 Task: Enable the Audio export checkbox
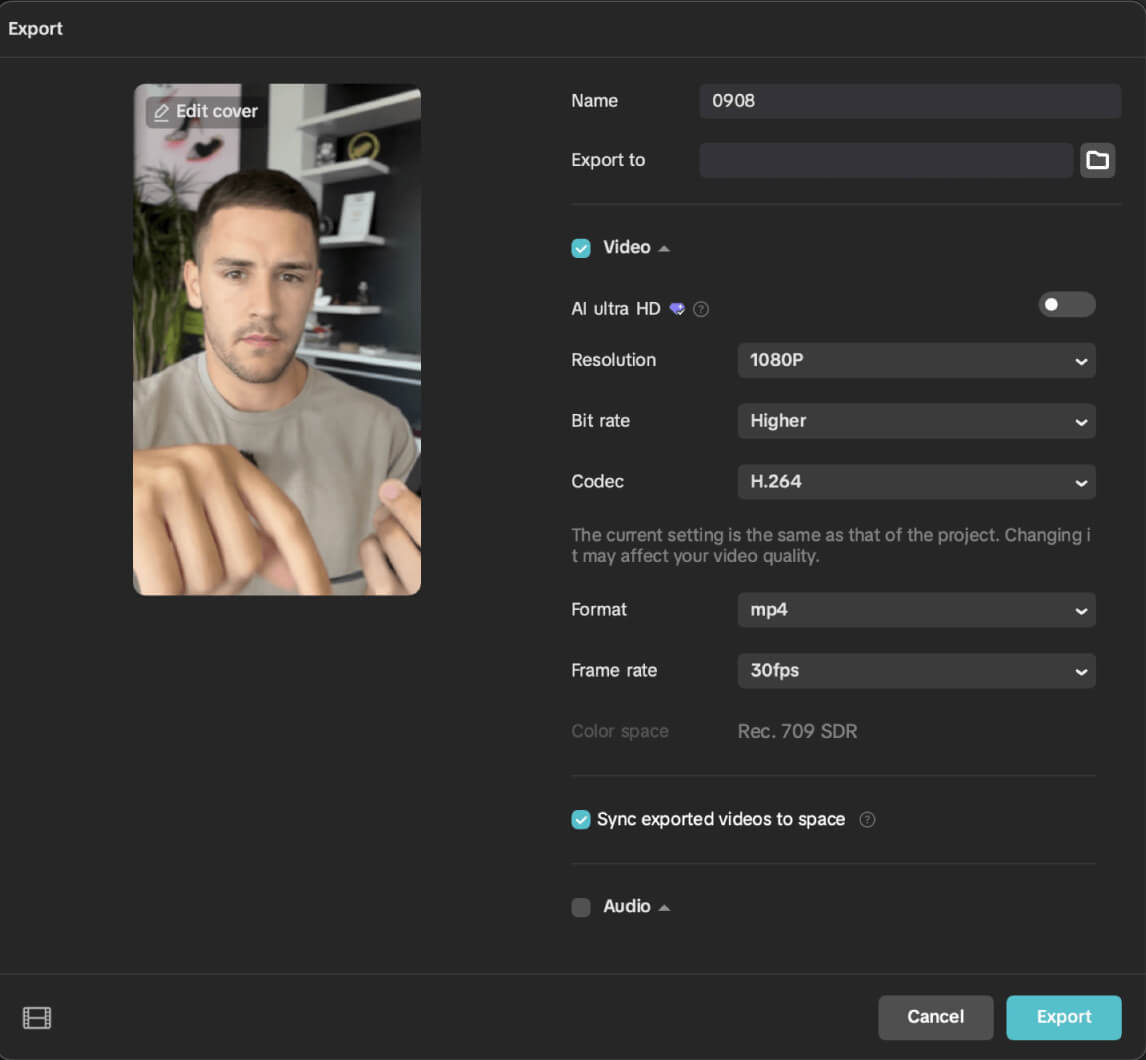[581, 907]
